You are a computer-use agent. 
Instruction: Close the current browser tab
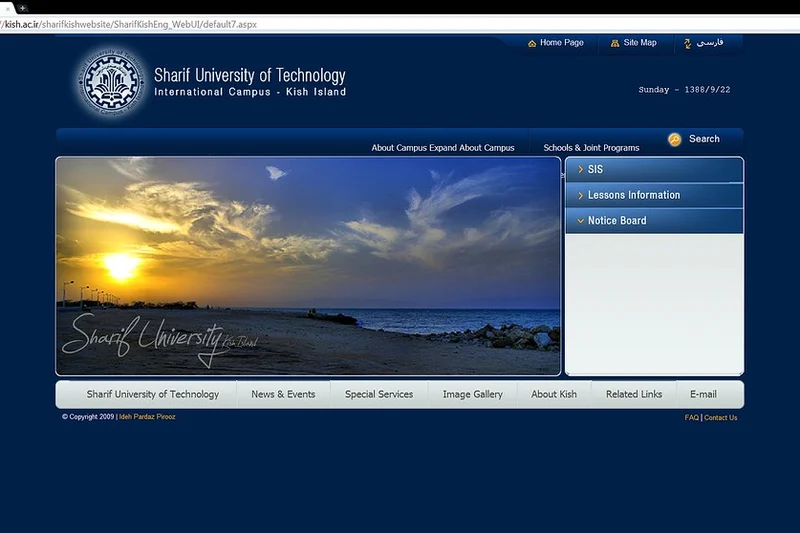7,9
